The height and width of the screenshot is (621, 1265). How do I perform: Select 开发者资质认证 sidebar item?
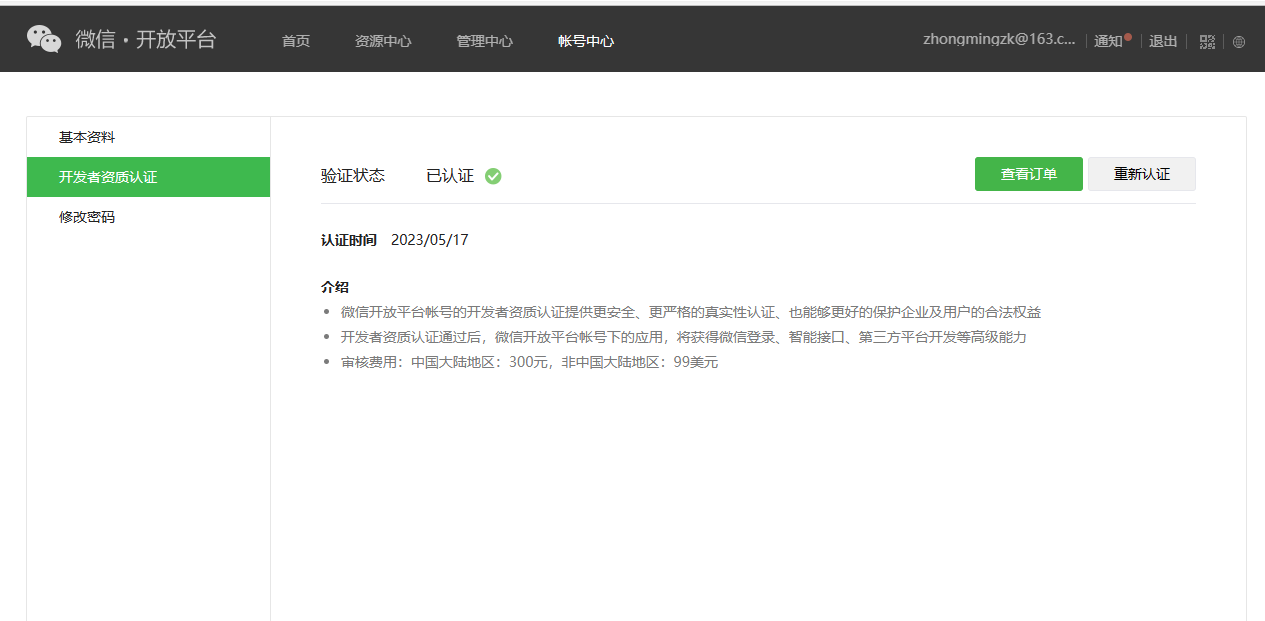click(148, 177)
